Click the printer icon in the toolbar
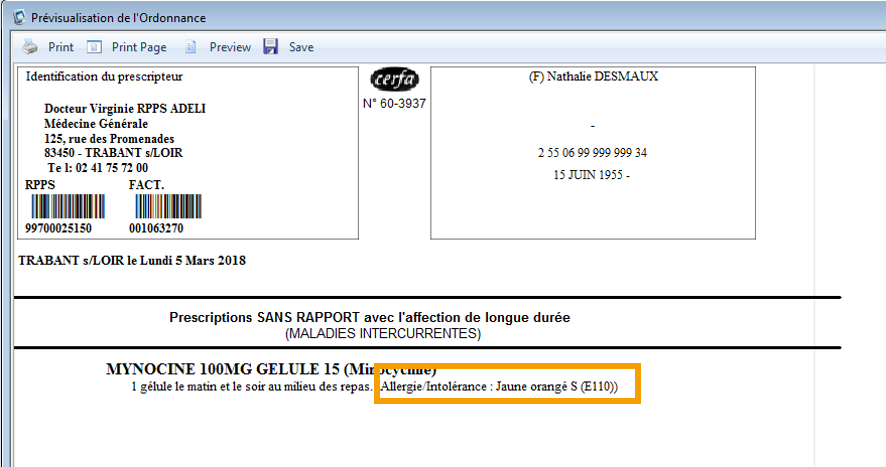 click(x=31, y=47)
